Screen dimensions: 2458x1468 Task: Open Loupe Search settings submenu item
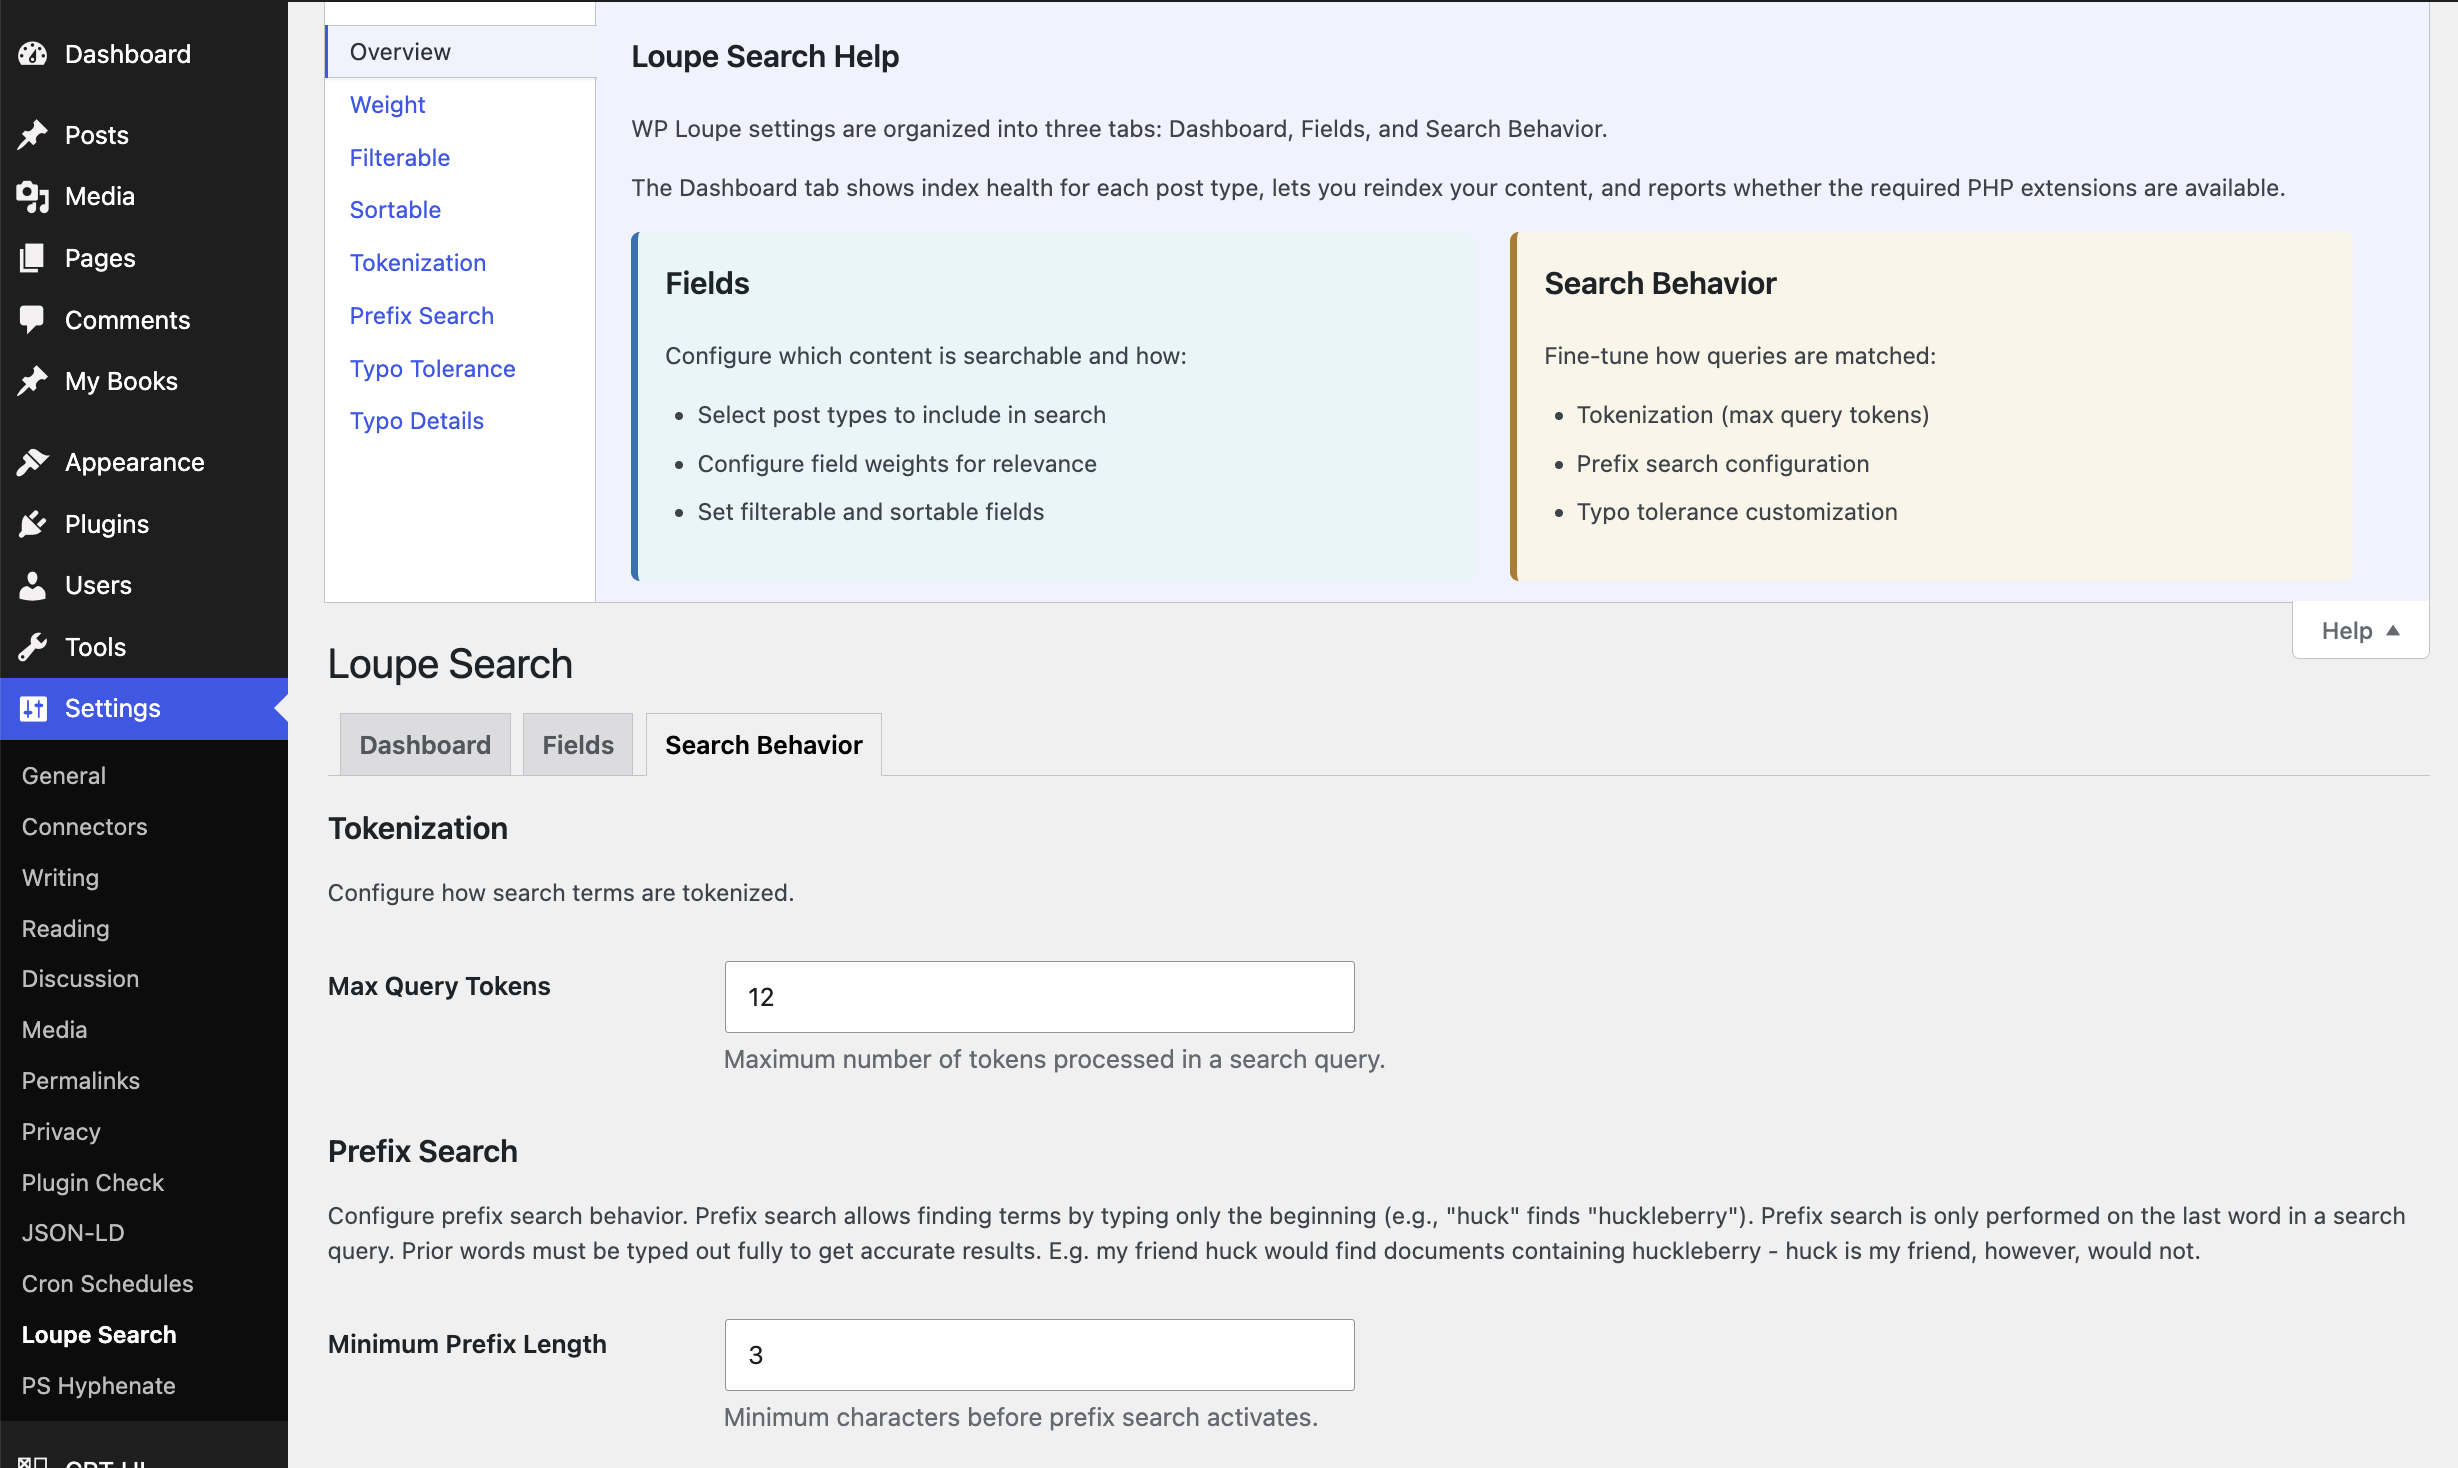98,1335
